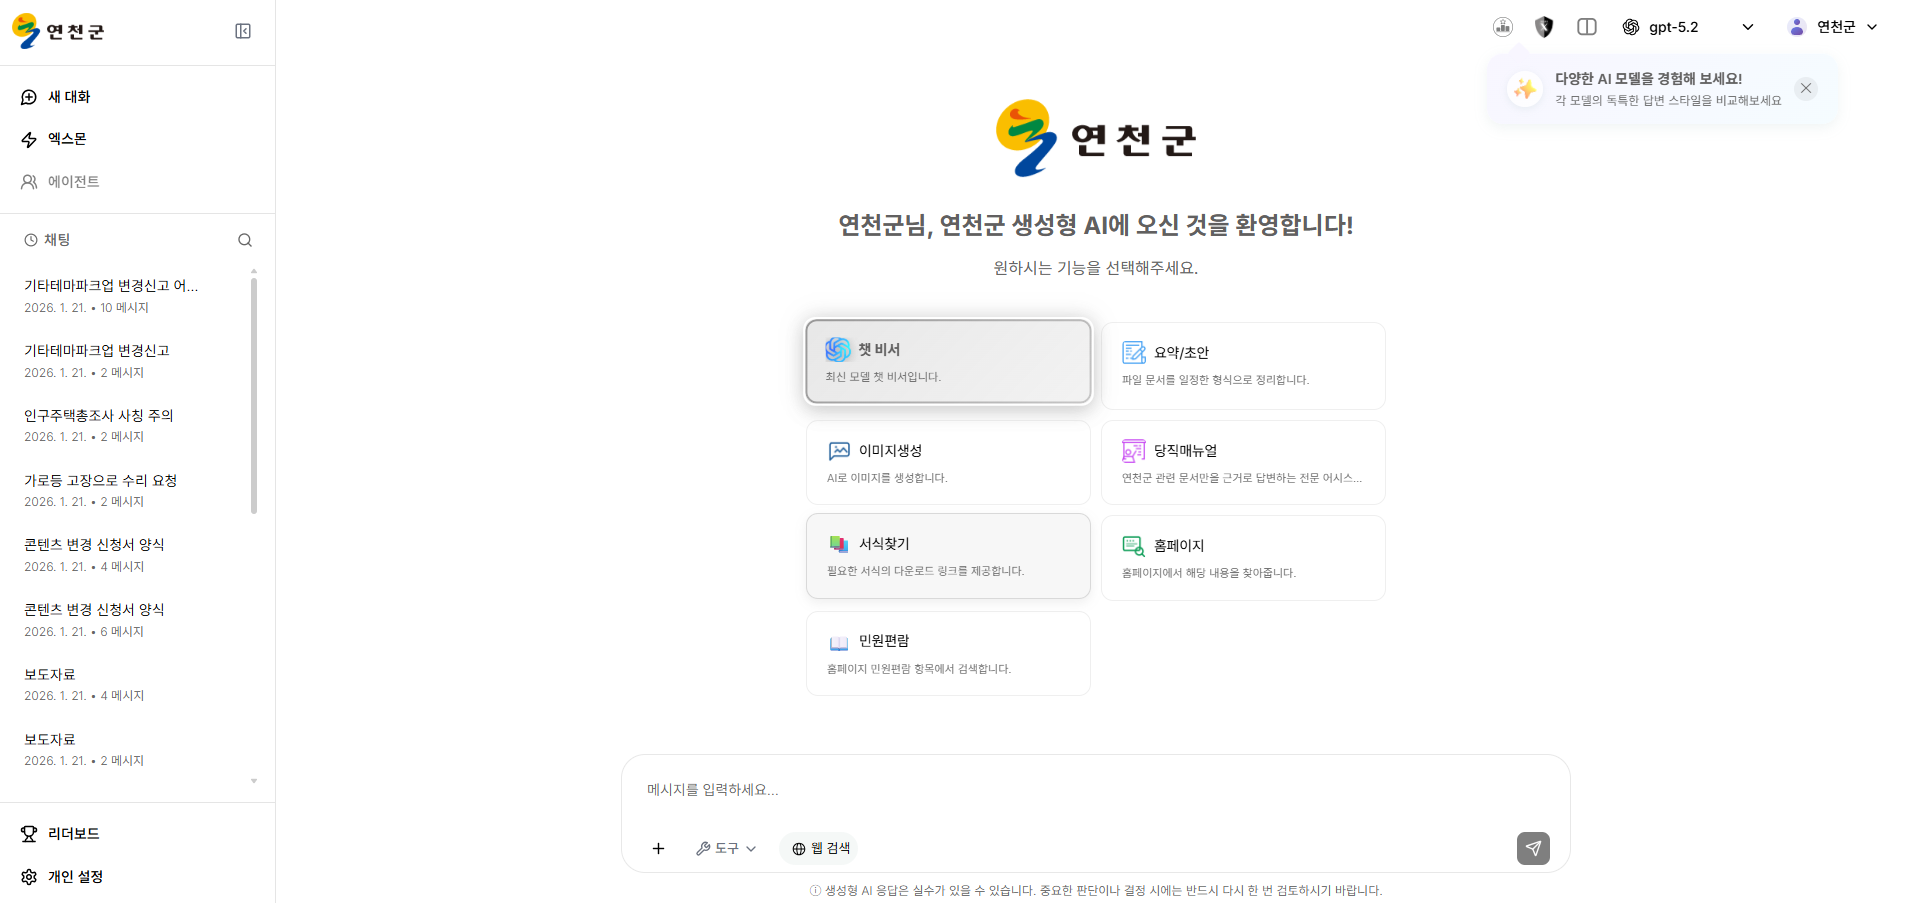Toggle the split-view layout icon

(x=1587, y=27)
